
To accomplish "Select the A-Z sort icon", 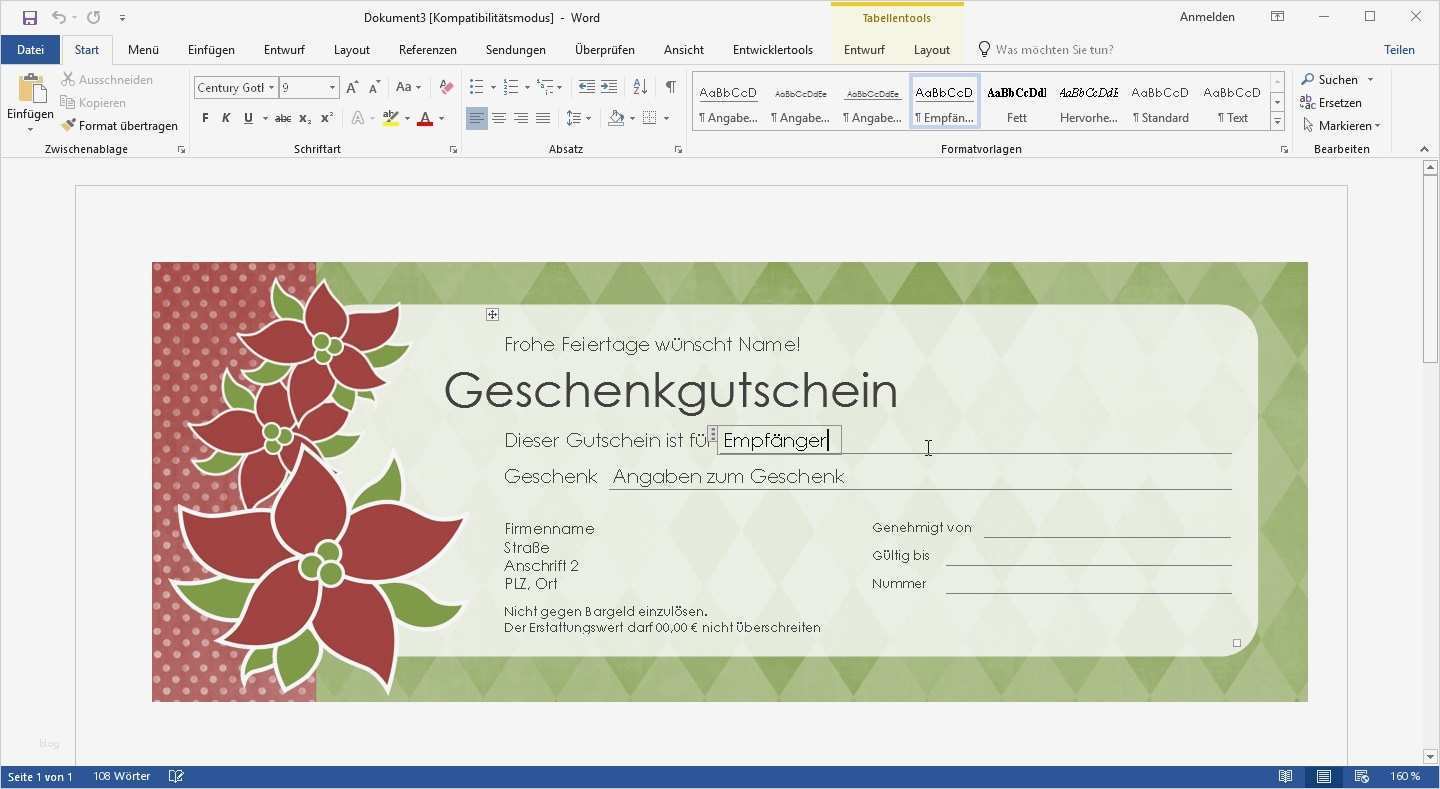I will click(x=639, y=87).
